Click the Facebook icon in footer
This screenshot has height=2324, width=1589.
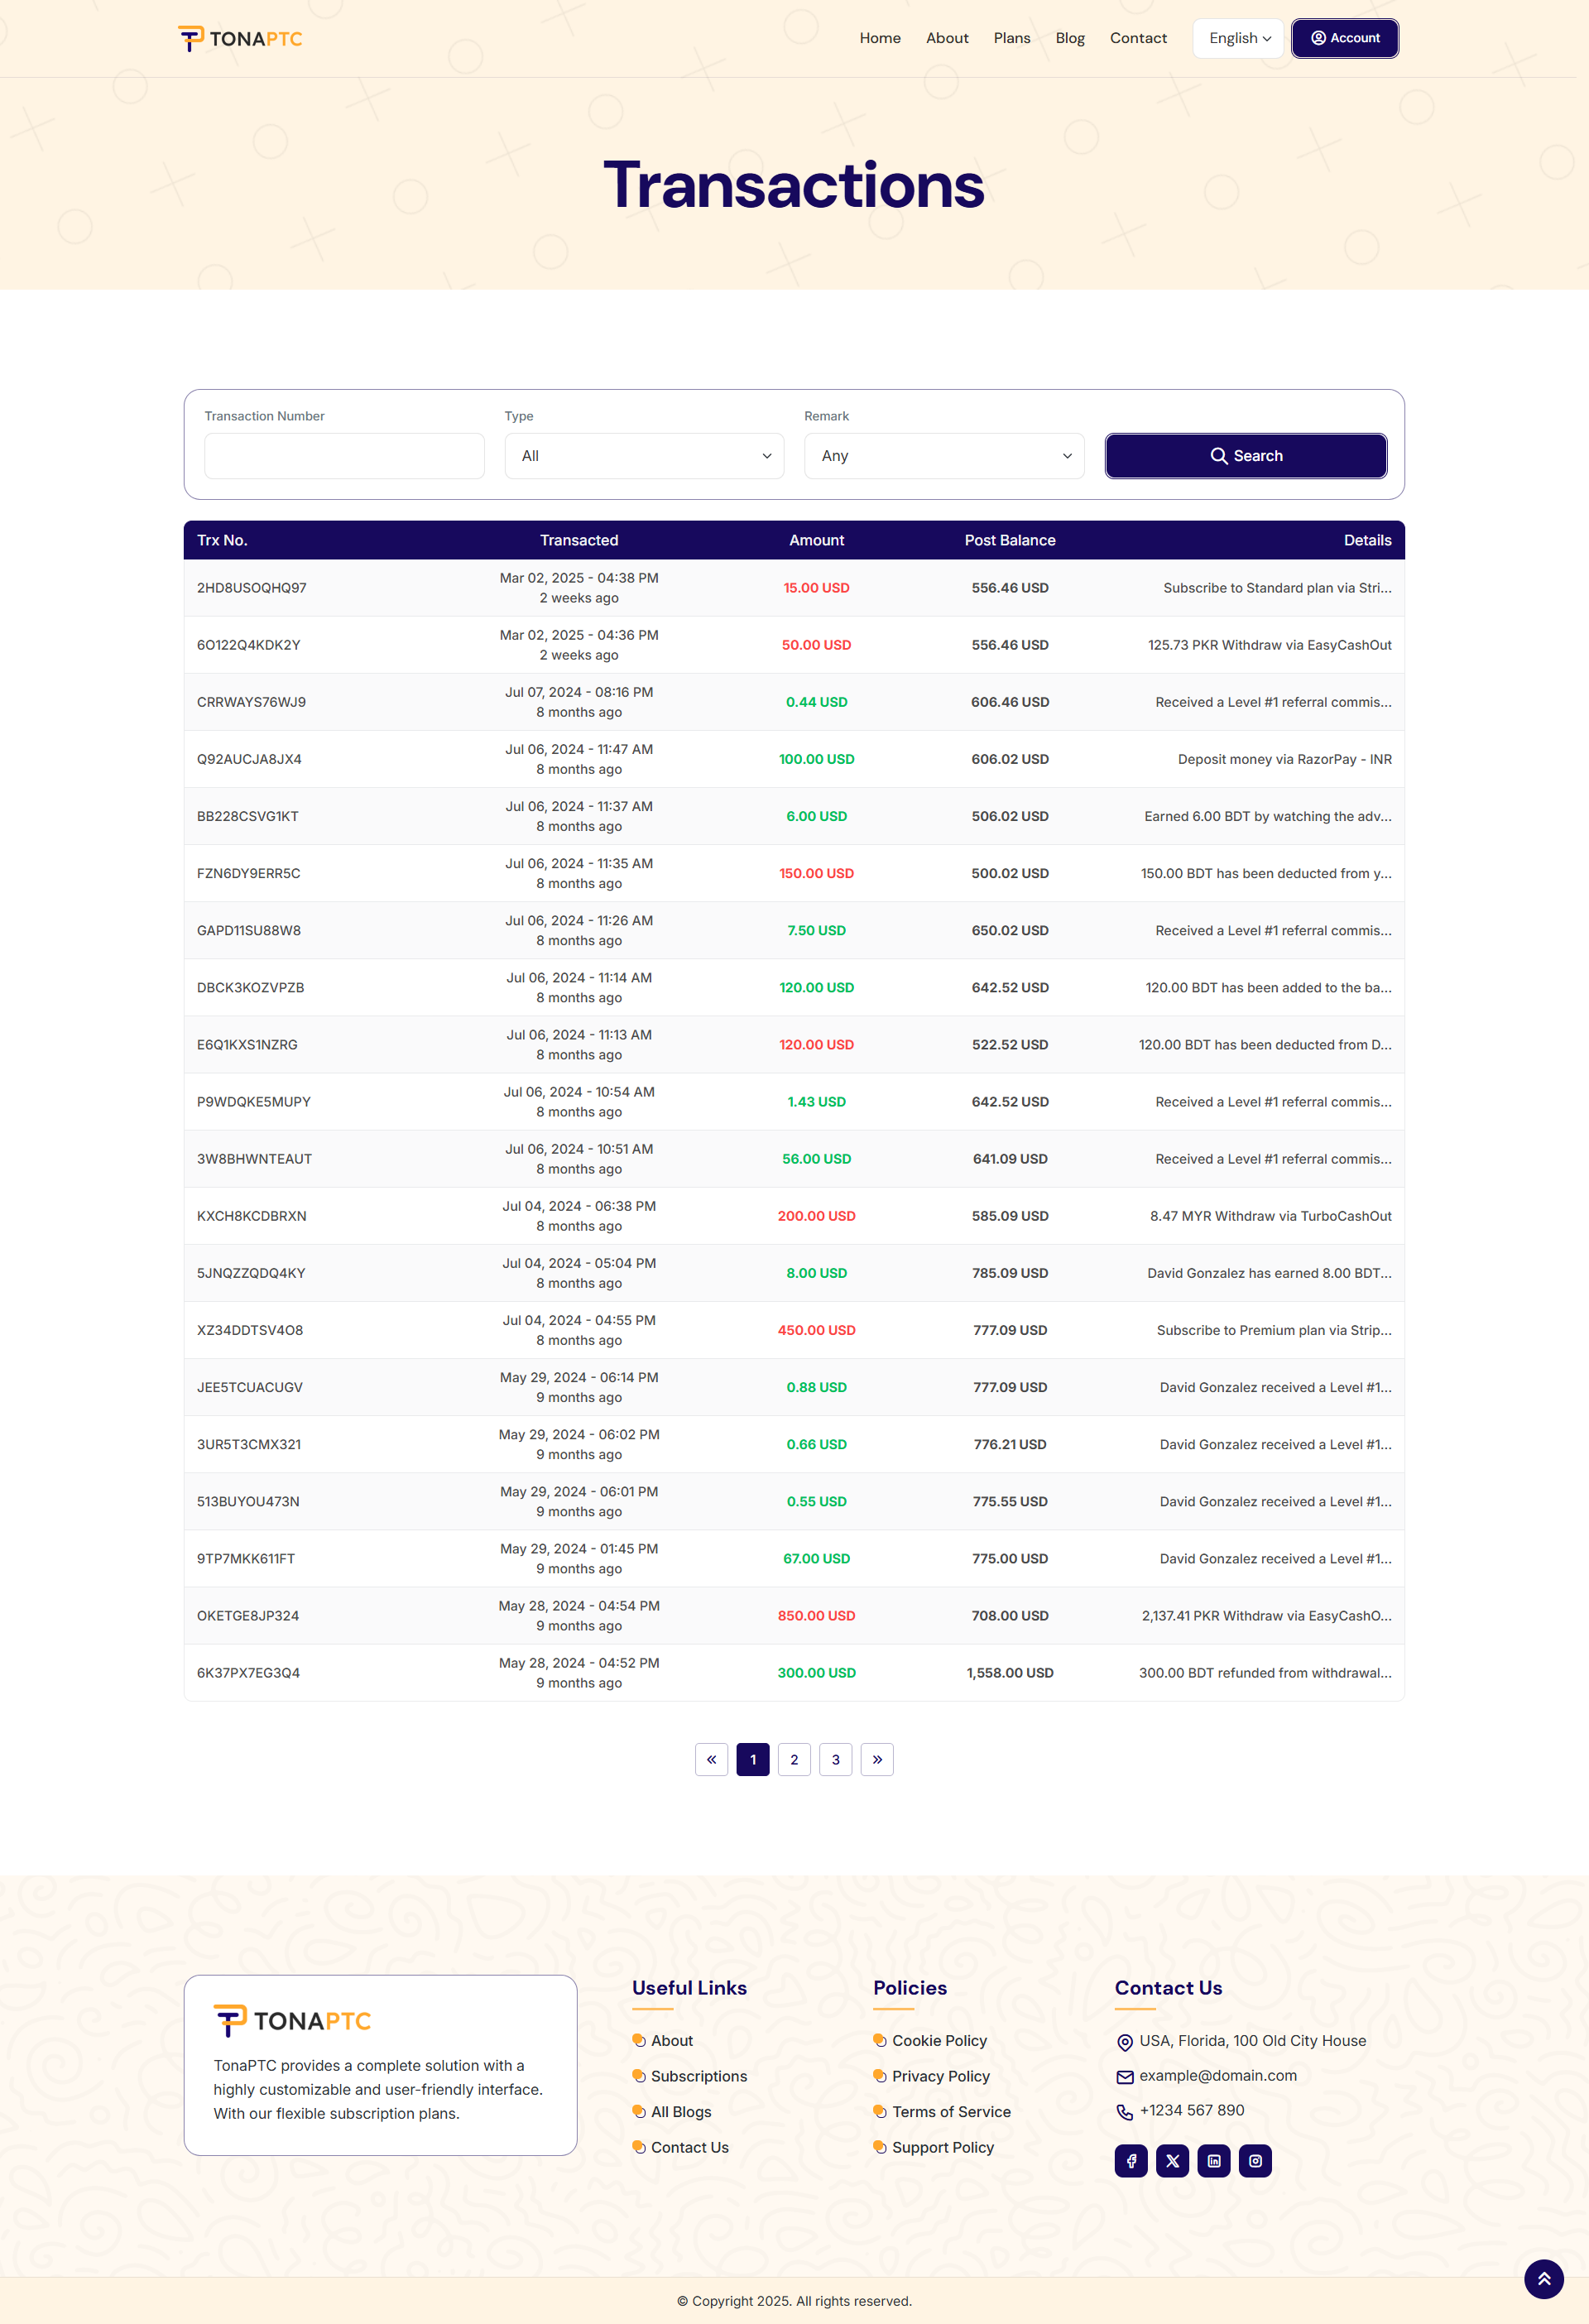(1131, 2161)
